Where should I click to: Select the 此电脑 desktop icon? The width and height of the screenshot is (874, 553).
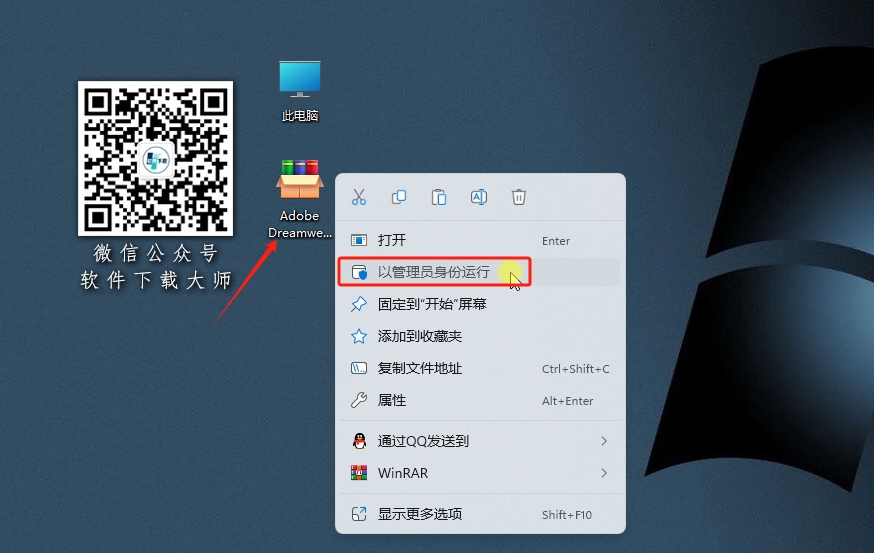(x=300, y=91)
